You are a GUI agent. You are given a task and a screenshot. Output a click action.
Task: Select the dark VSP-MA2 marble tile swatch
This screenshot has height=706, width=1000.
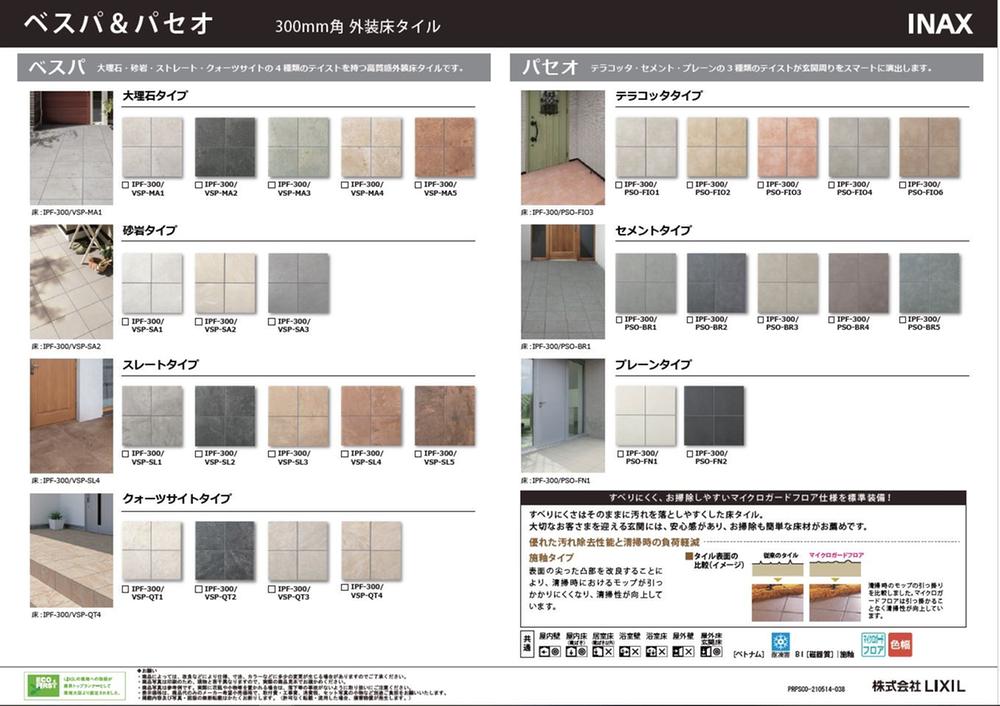[225, 147]
